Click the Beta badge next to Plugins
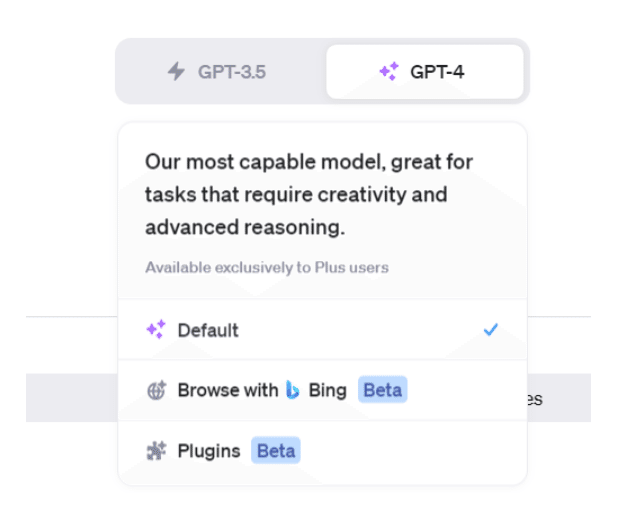 point(276,450)
